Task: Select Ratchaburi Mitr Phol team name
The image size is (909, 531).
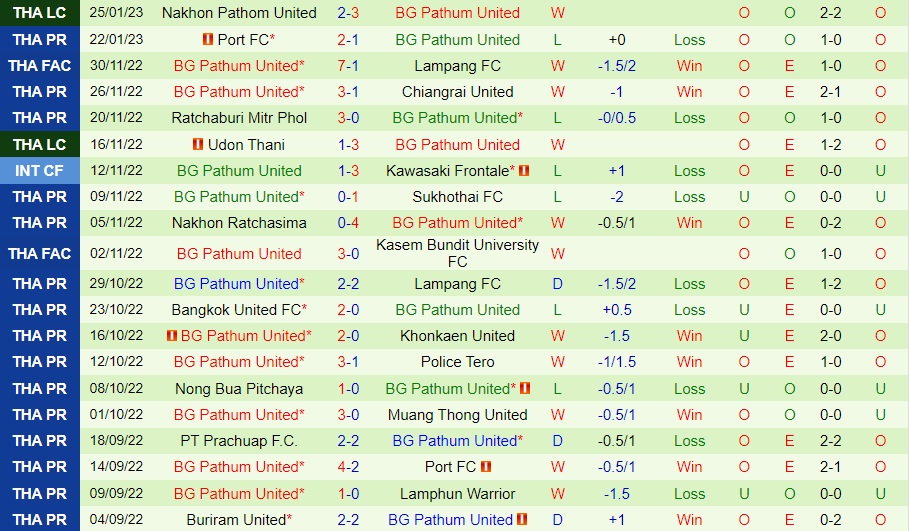Action: tap(239, 118)
